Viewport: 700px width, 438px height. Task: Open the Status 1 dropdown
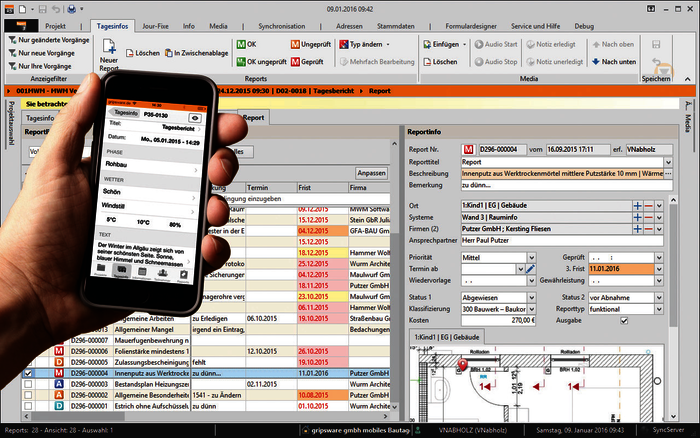531,297
